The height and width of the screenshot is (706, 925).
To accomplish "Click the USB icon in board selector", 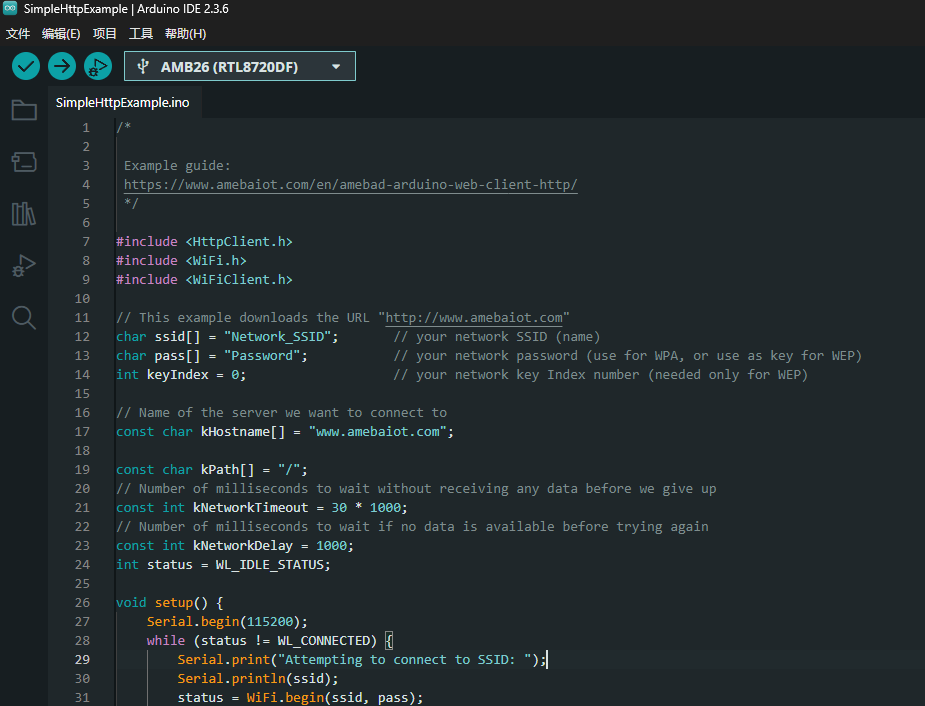I will pyautogui.click(x=143, y=66).
